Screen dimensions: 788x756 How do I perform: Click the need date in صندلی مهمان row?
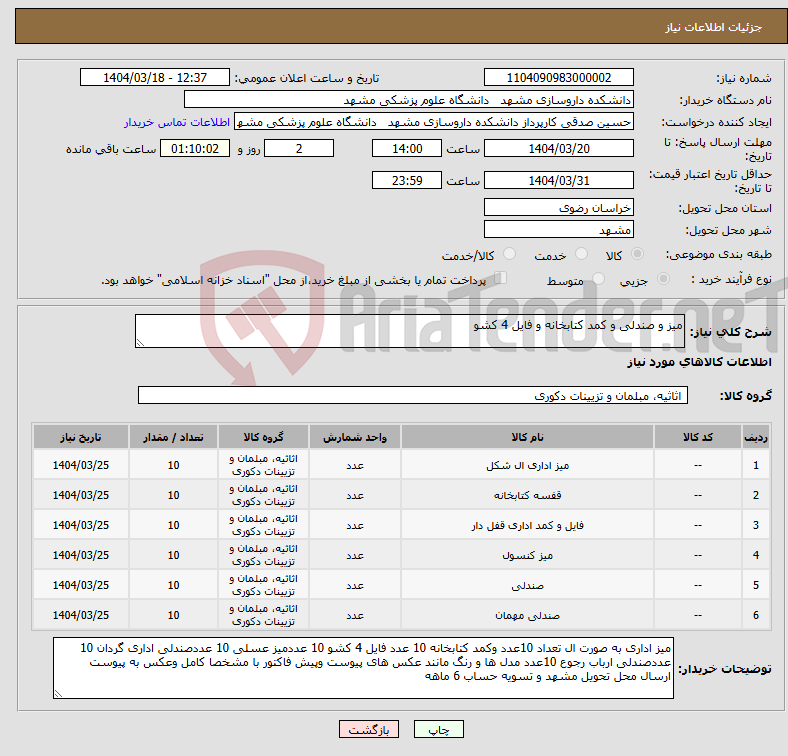(x=81, y=615)
